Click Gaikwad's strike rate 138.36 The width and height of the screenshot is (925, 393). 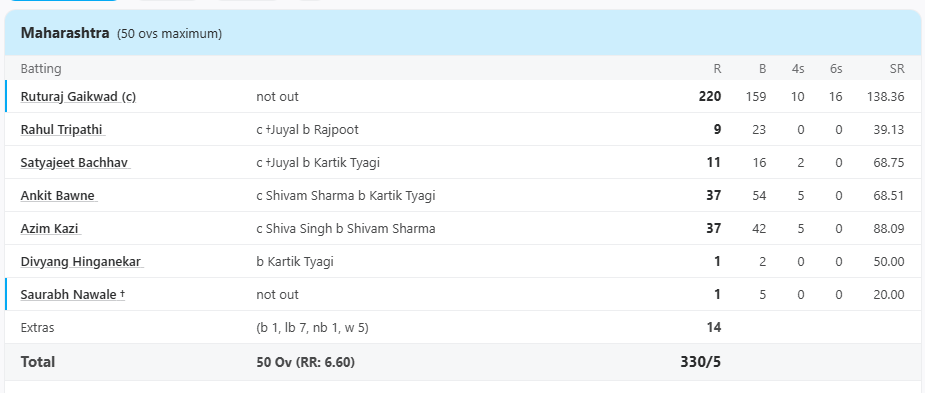click(885, 96)
